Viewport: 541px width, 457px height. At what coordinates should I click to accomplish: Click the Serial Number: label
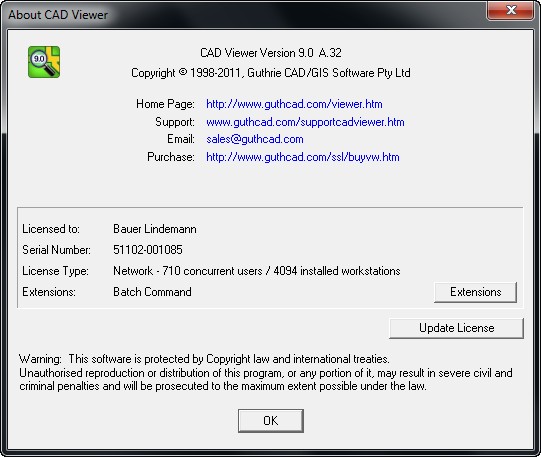pyautogui.click(x=56, y=250)
